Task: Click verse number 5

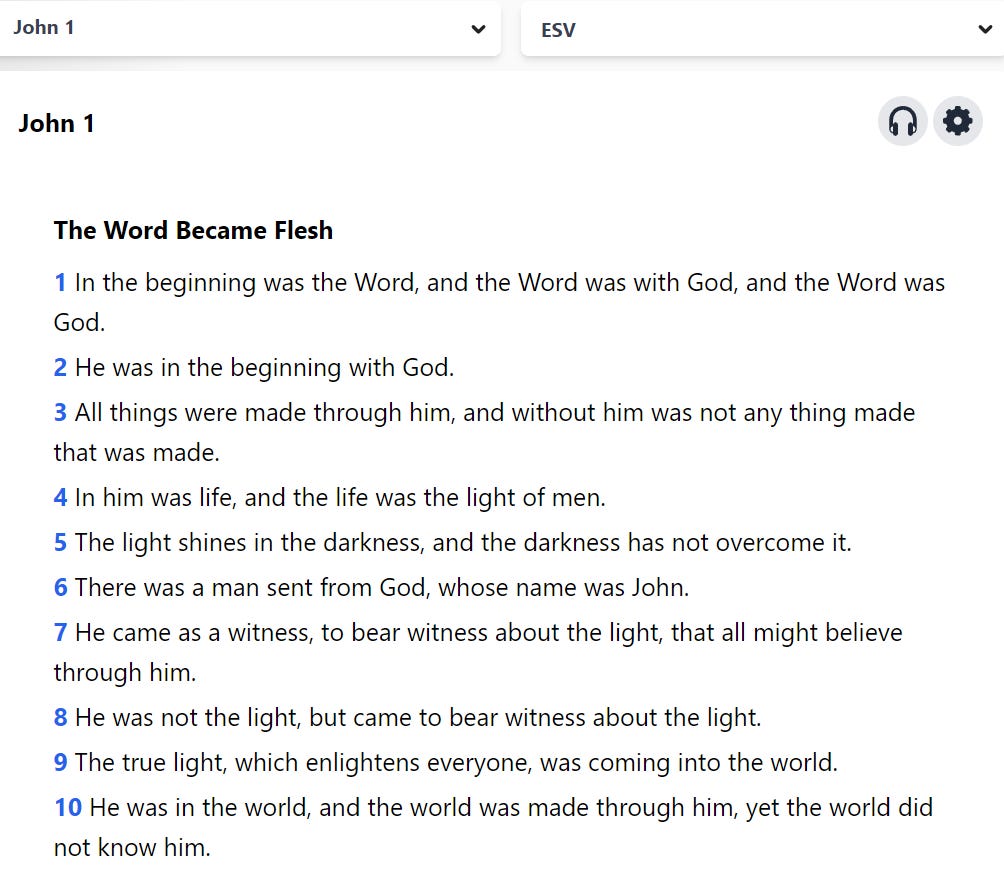Action: click(60, 542)
